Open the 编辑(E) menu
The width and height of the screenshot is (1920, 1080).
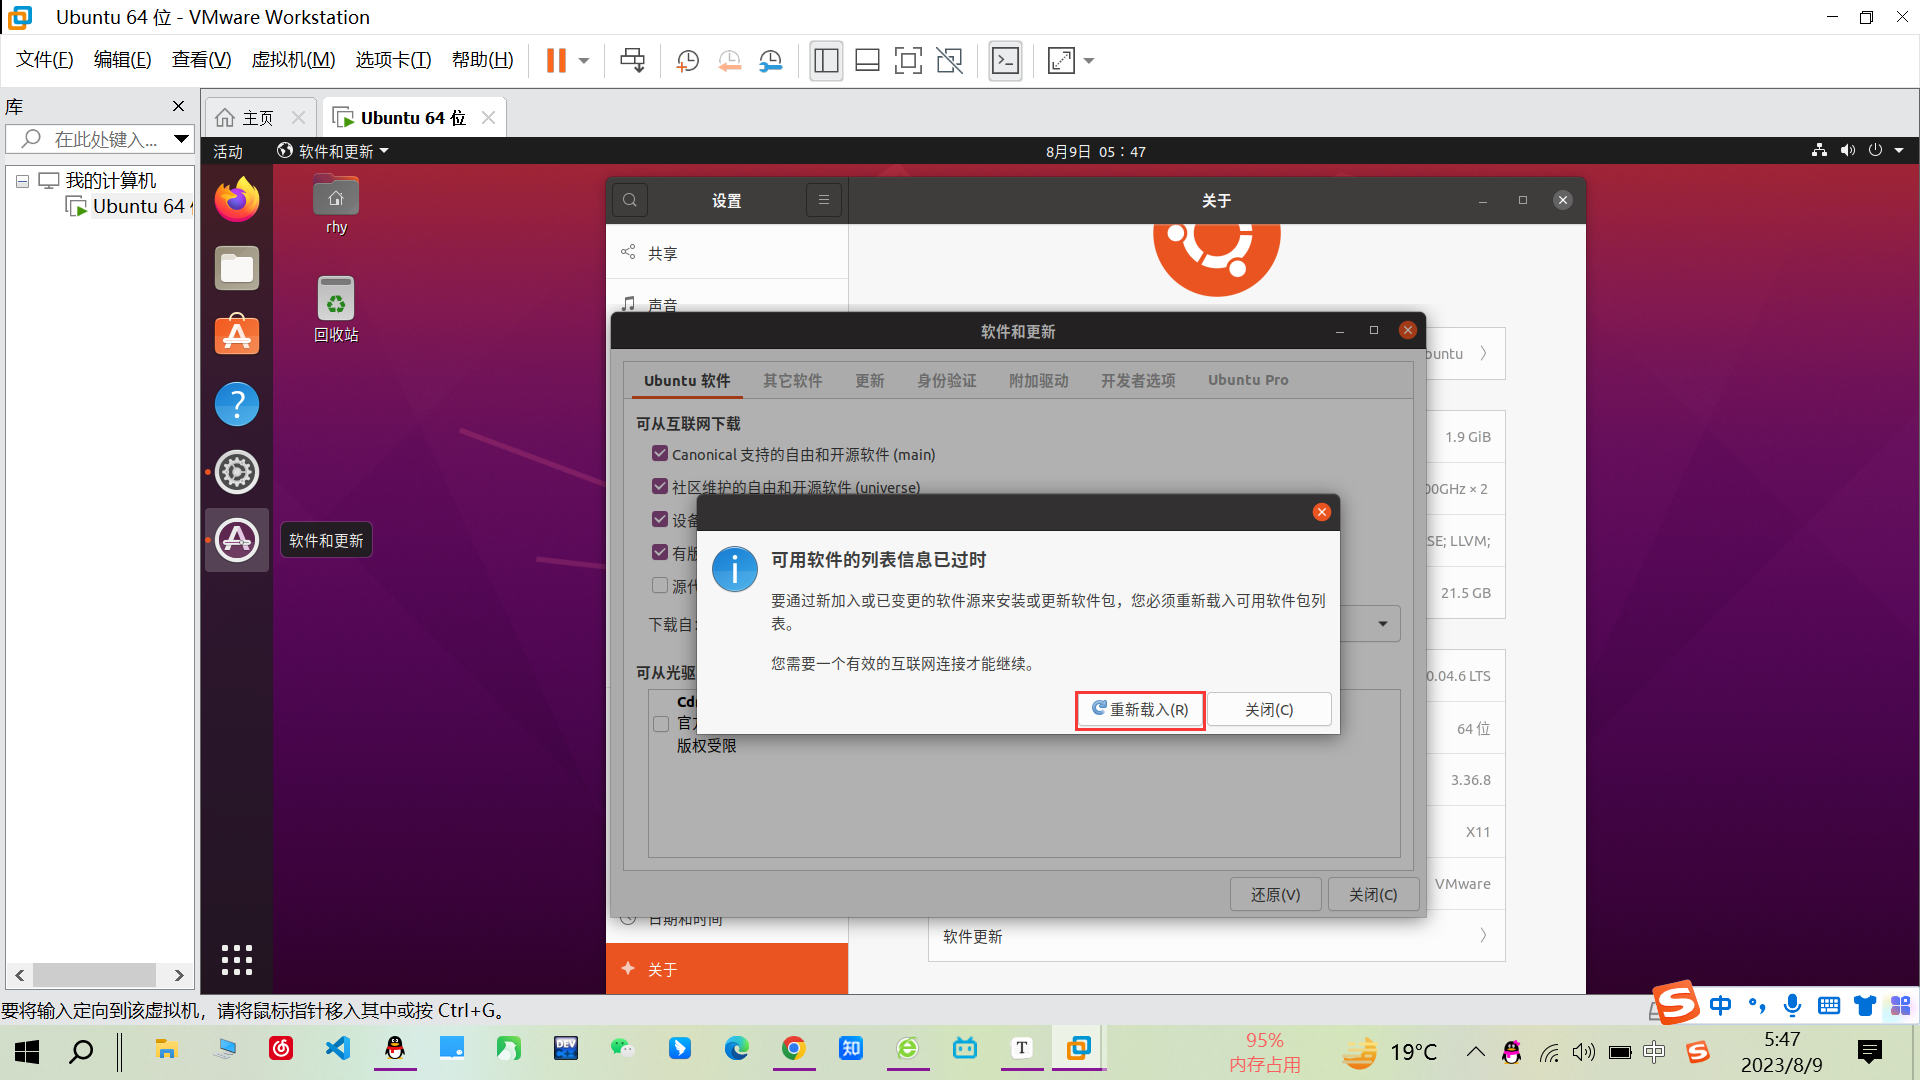[122, 60]
